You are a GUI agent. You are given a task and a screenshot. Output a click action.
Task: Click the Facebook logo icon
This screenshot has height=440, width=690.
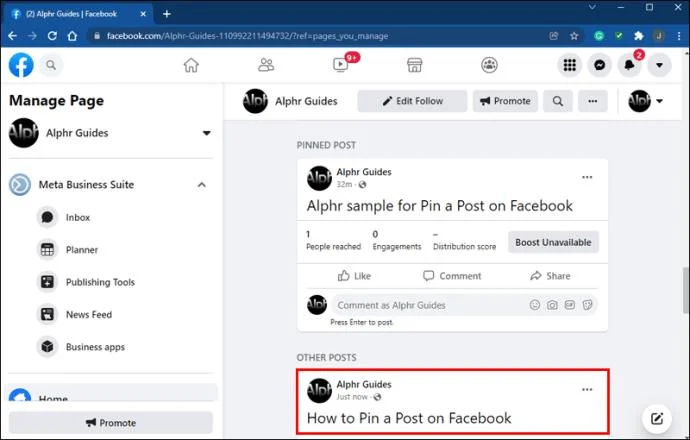[x=21, y=65]
